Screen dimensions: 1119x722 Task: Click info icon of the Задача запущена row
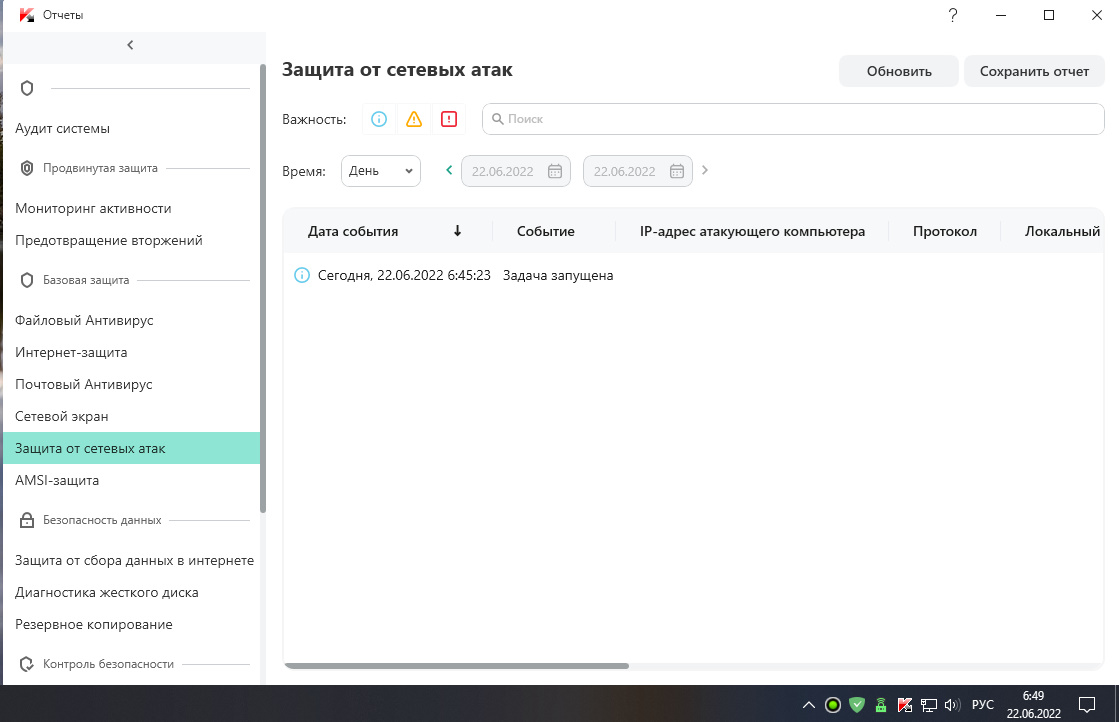(302, 275)
